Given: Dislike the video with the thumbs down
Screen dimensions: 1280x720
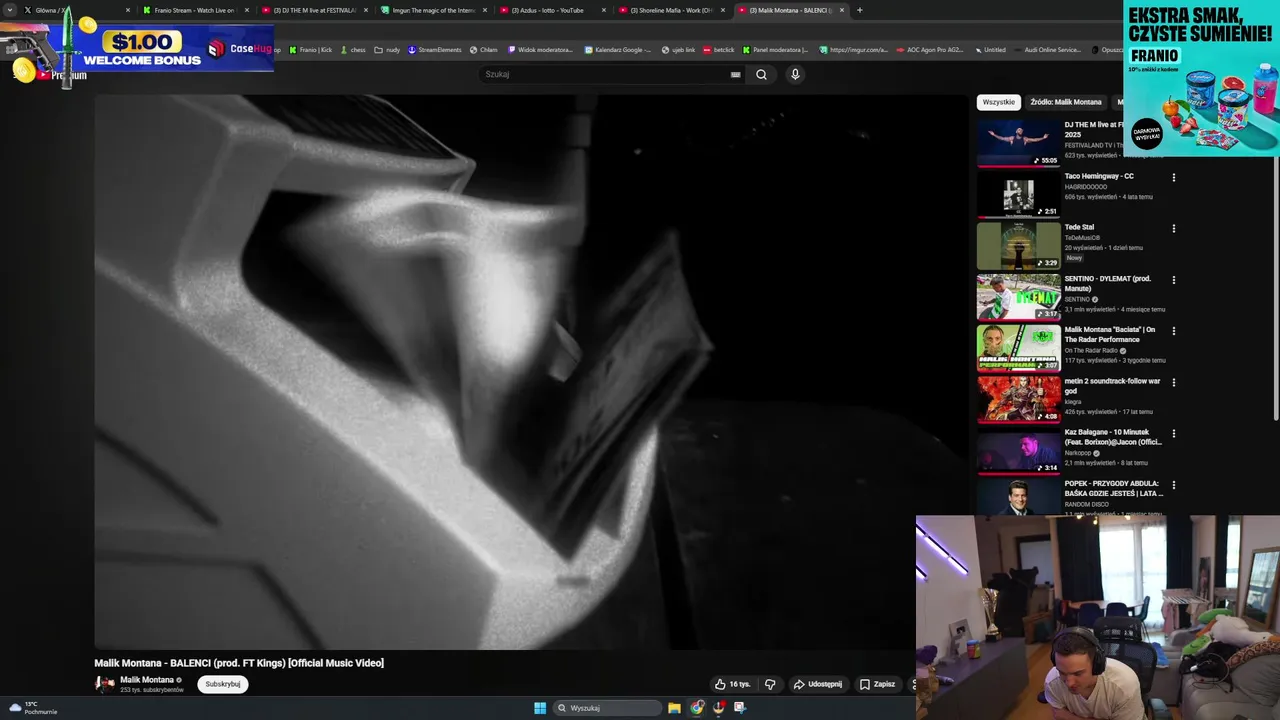Looking at the screenshot, I should coord(770,684).
